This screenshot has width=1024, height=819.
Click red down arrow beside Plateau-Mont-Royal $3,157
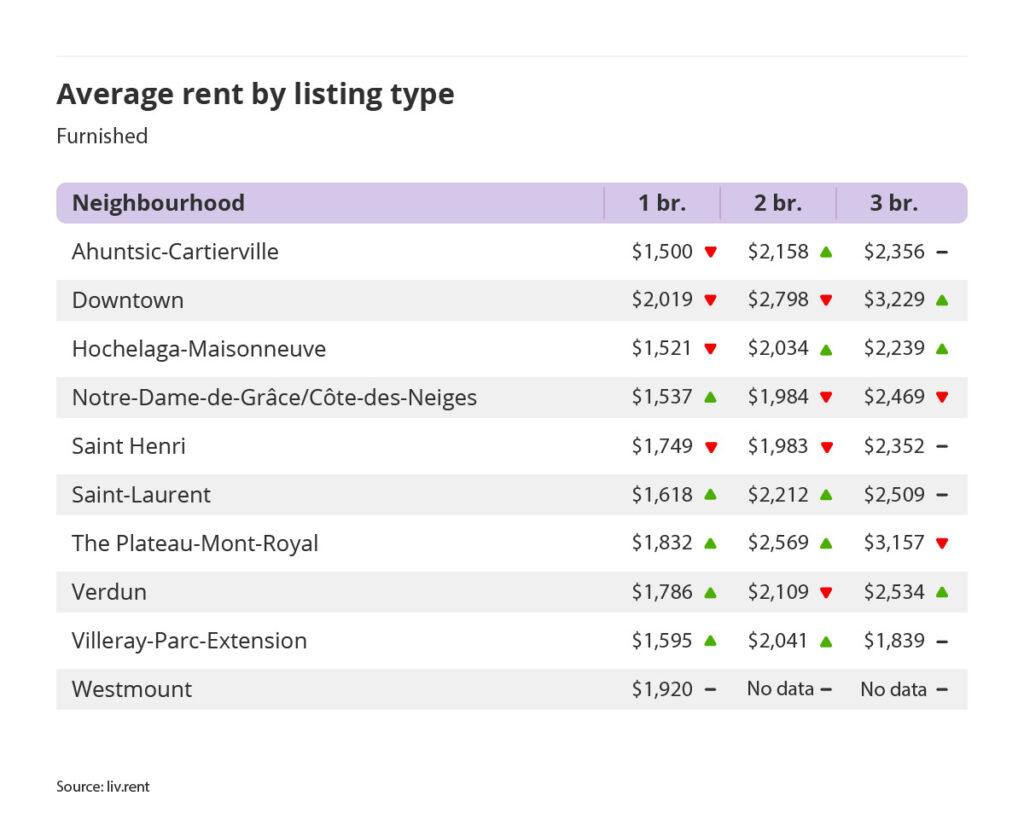942,544
